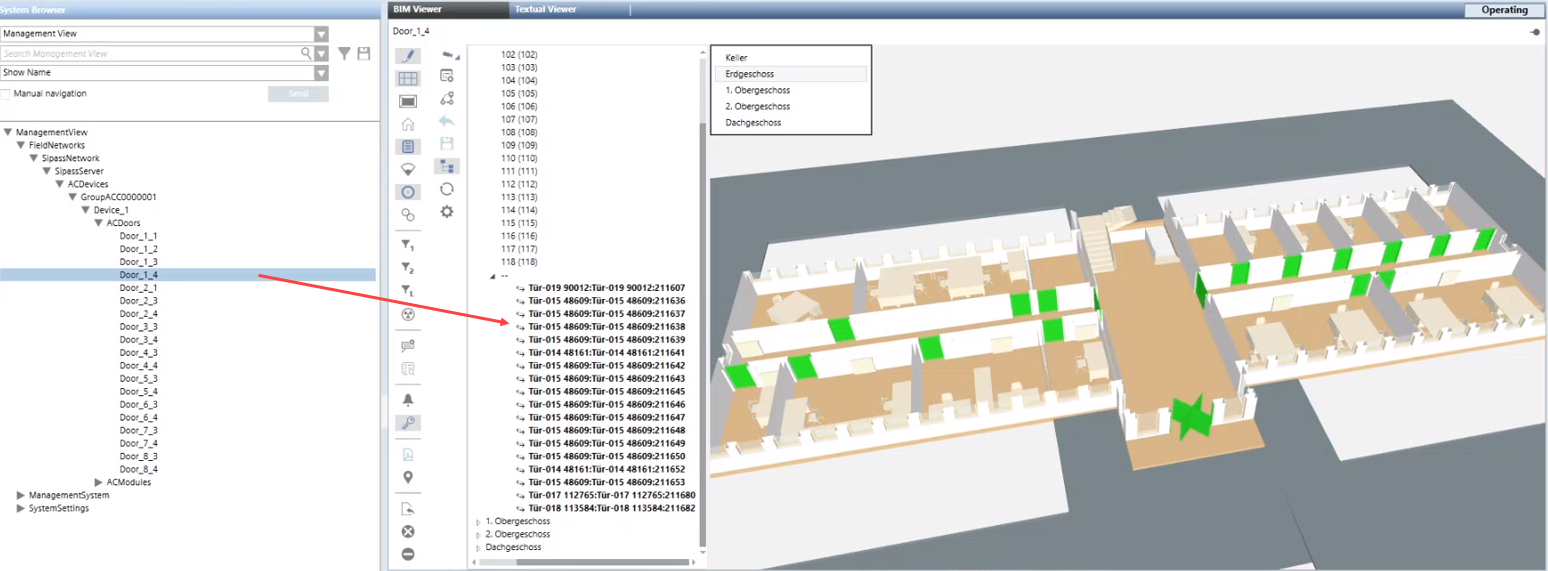Viewport: 1548px width, 571px height.
Task: Click the pencil markup tool icon
Action: [408, 56]
